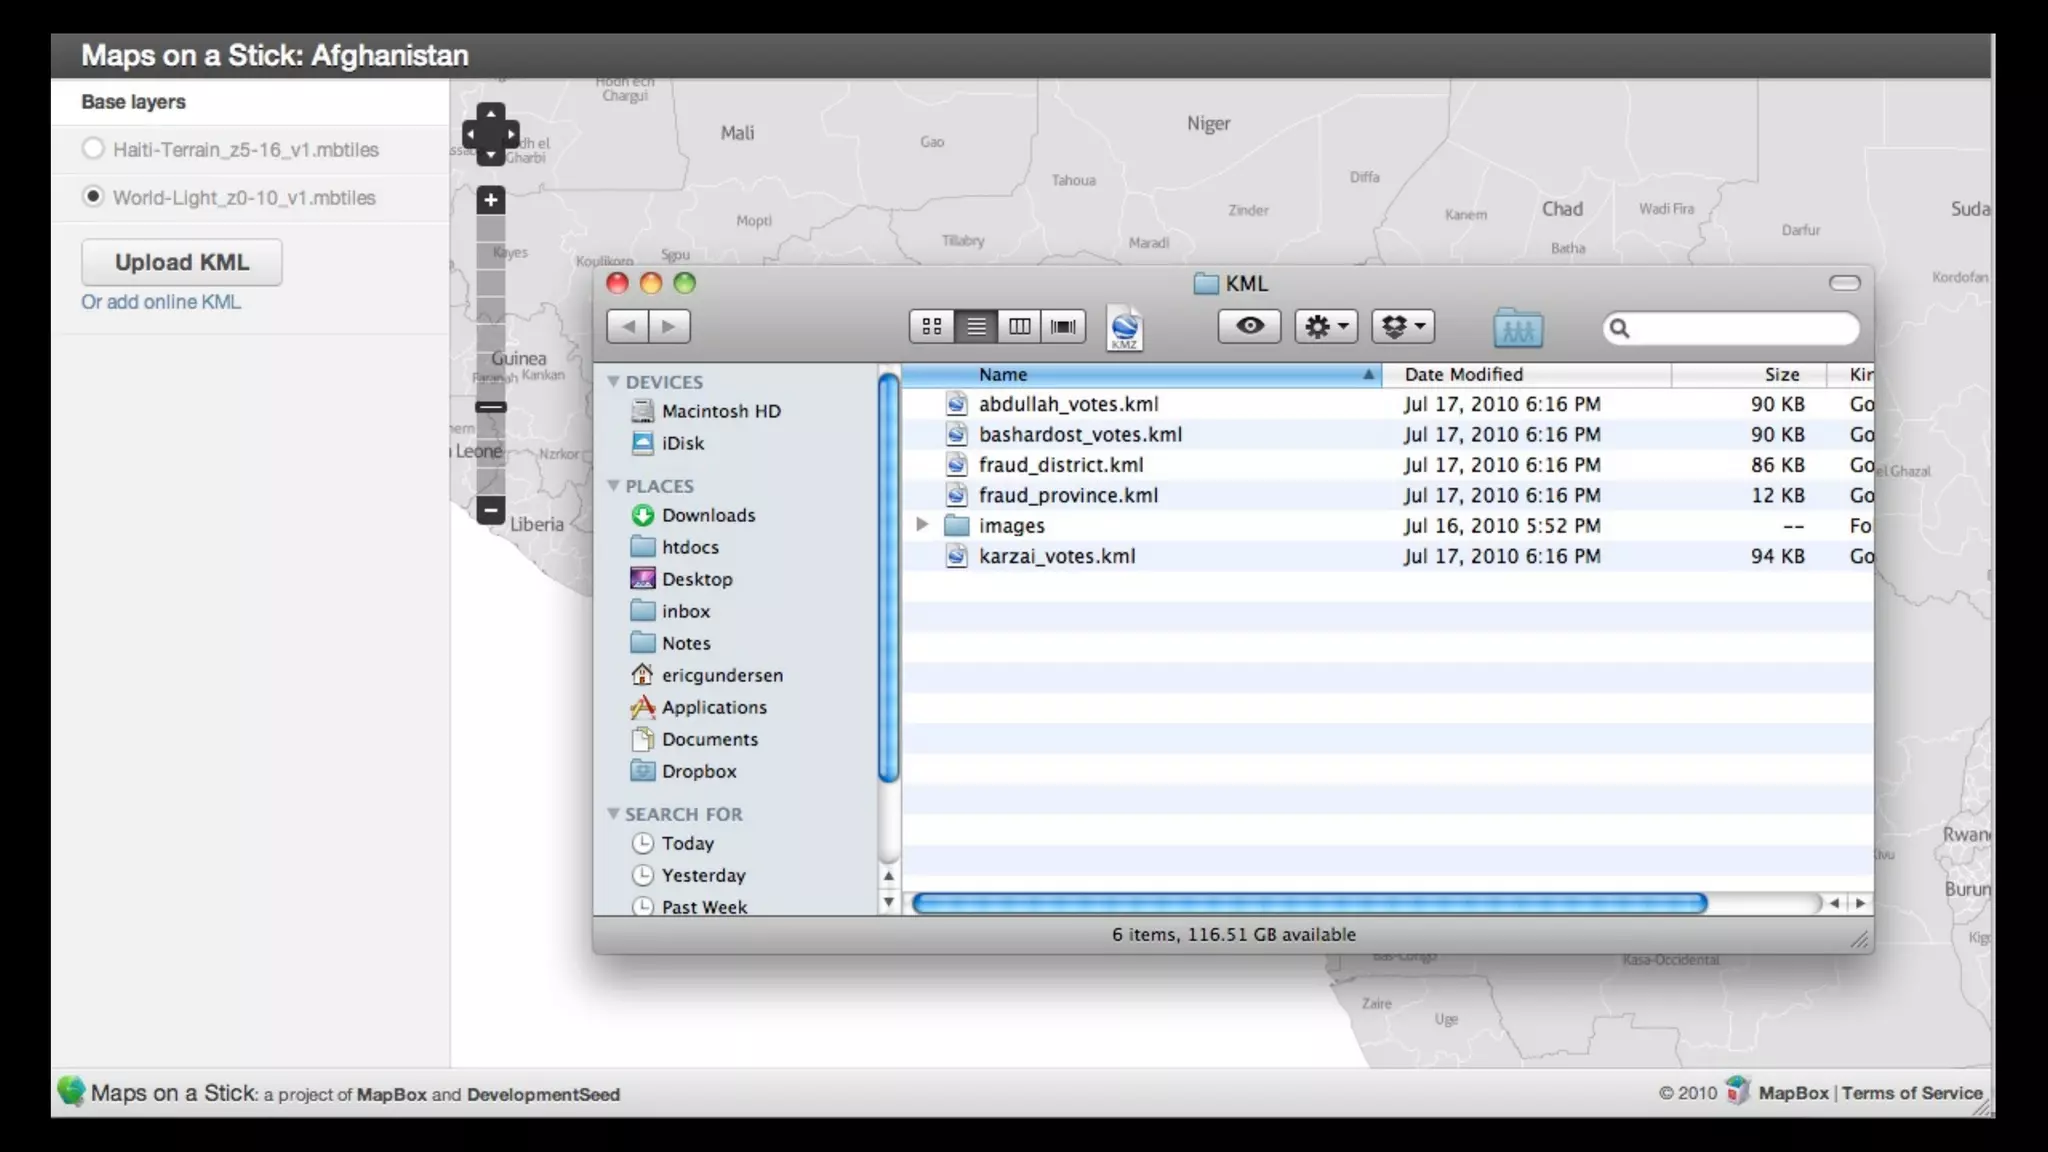Open the Dropbox toolbar dropdown menu
The width and height of the screenshot is (2048, 1152).
pos(1402,326)
